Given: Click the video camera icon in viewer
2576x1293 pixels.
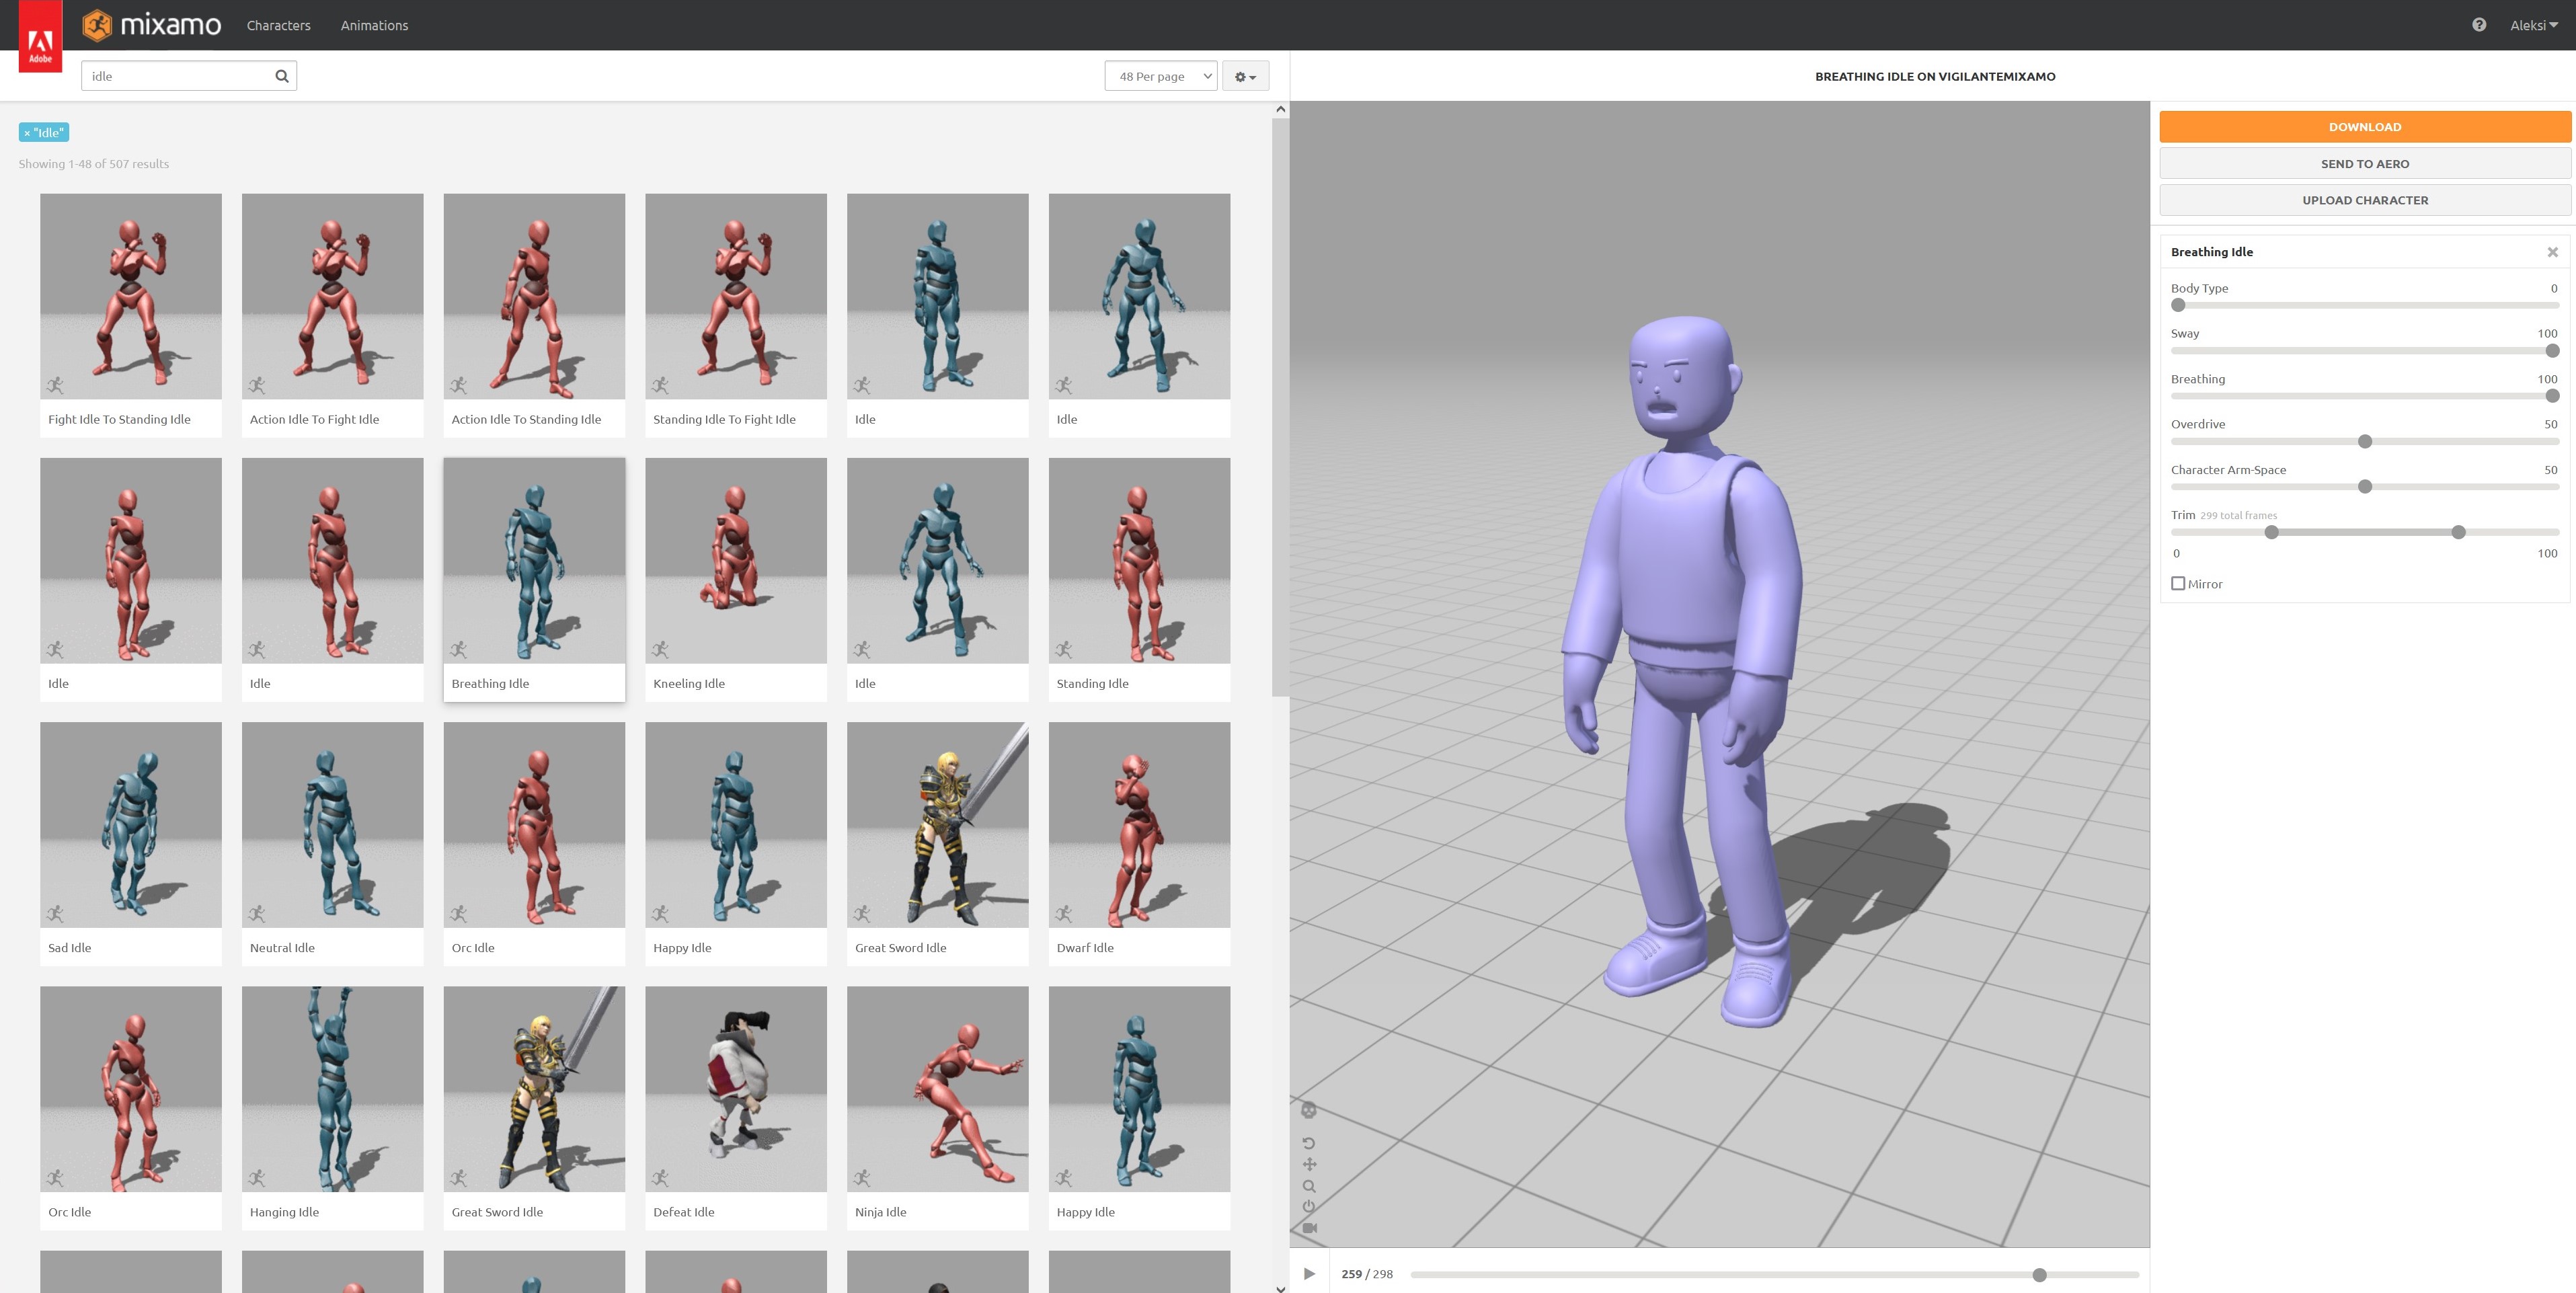Looking at the screenshot, I should coord(1310,1227).
